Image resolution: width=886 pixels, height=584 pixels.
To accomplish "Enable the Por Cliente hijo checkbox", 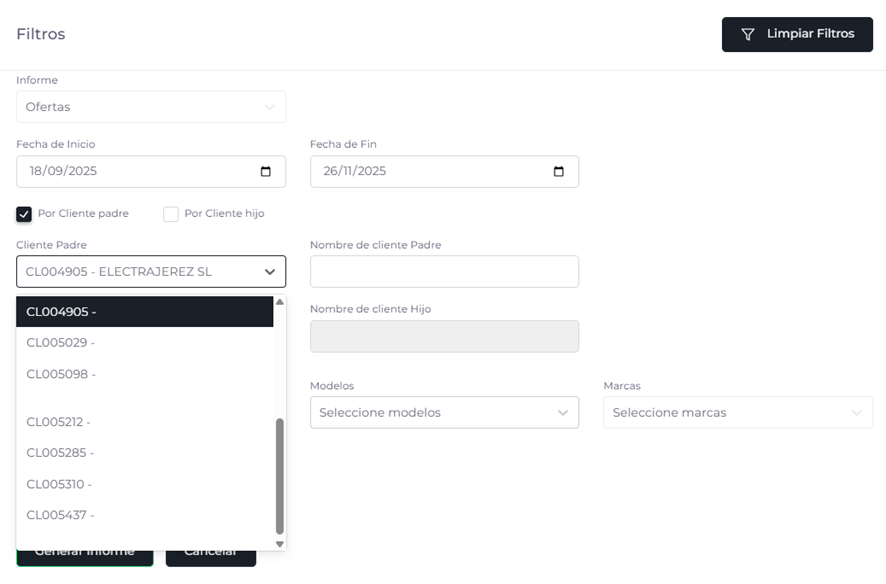I will click(171, 214).
